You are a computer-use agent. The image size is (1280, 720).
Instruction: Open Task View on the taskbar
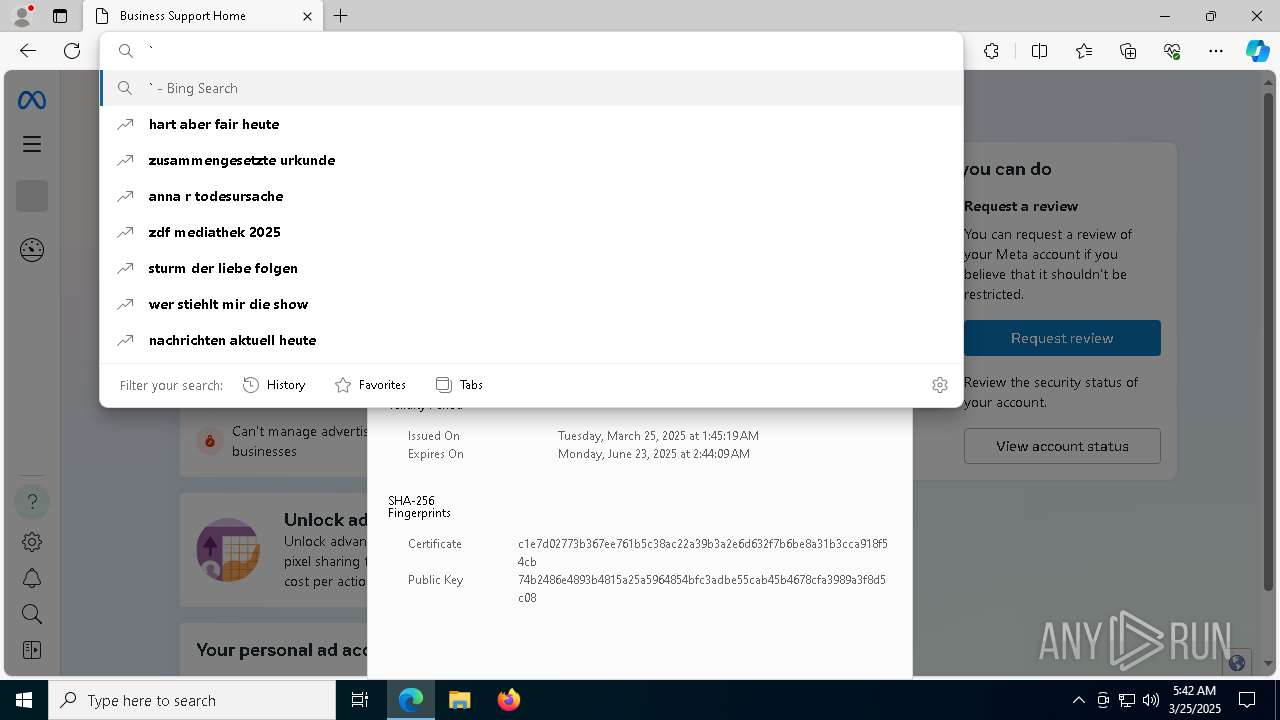(360, 700)
